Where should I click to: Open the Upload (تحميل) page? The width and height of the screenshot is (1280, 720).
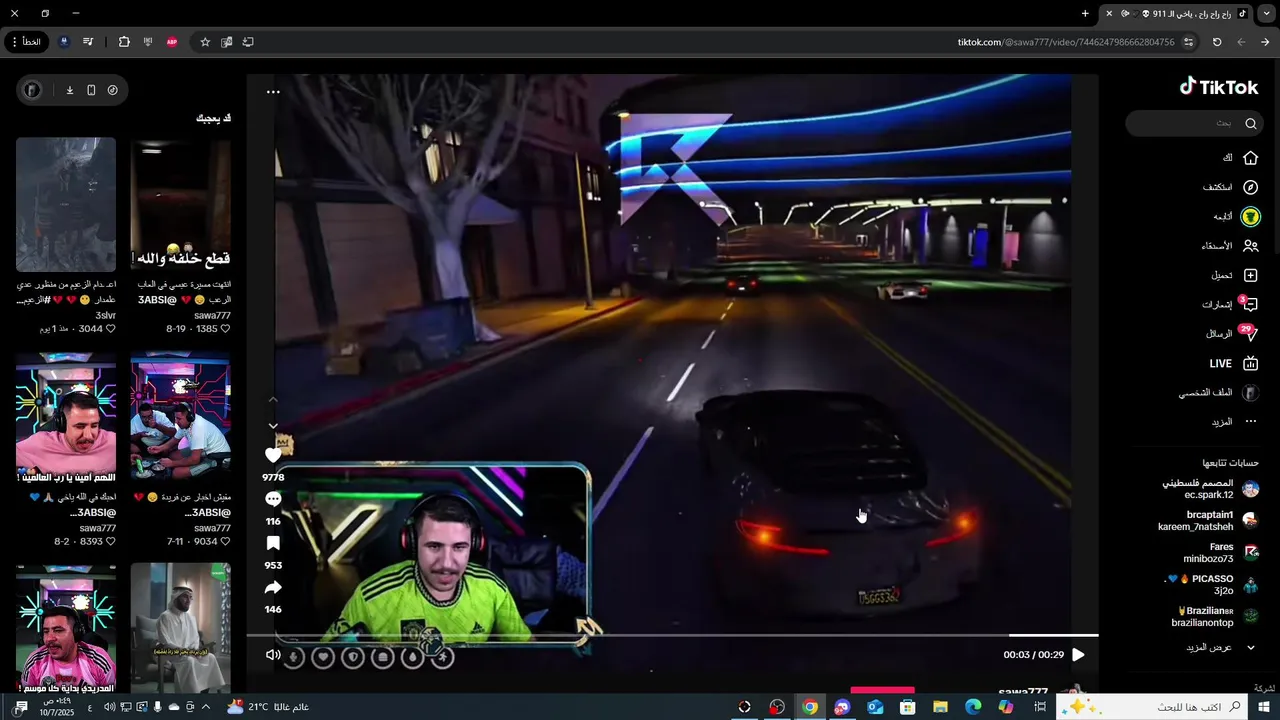point(1235,275)
